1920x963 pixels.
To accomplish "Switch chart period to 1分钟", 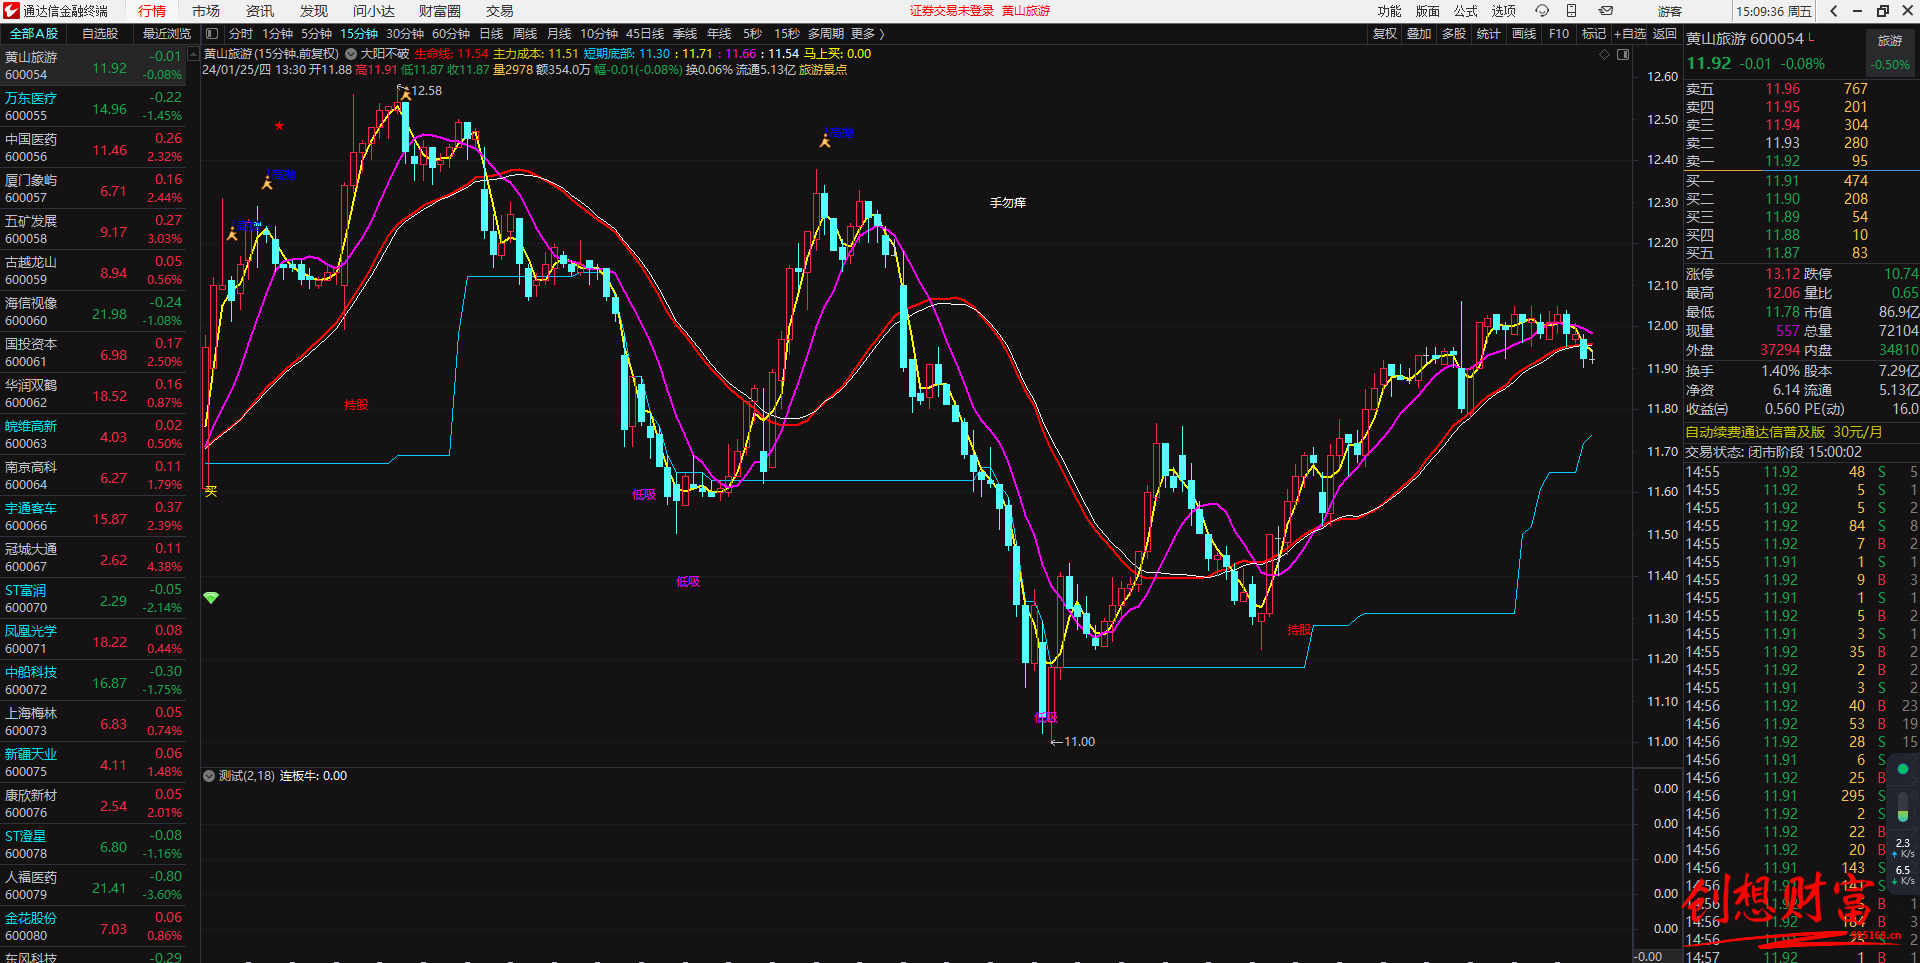I will 278,34.
